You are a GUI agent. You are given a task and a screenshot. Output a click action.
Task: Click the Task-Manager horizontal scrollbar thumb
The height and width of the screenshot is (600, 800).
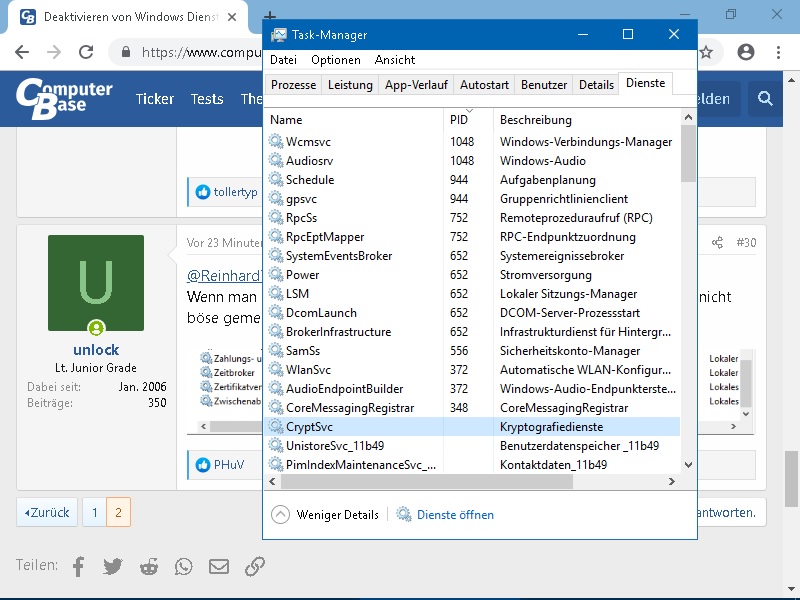click(x=427, y=481)
